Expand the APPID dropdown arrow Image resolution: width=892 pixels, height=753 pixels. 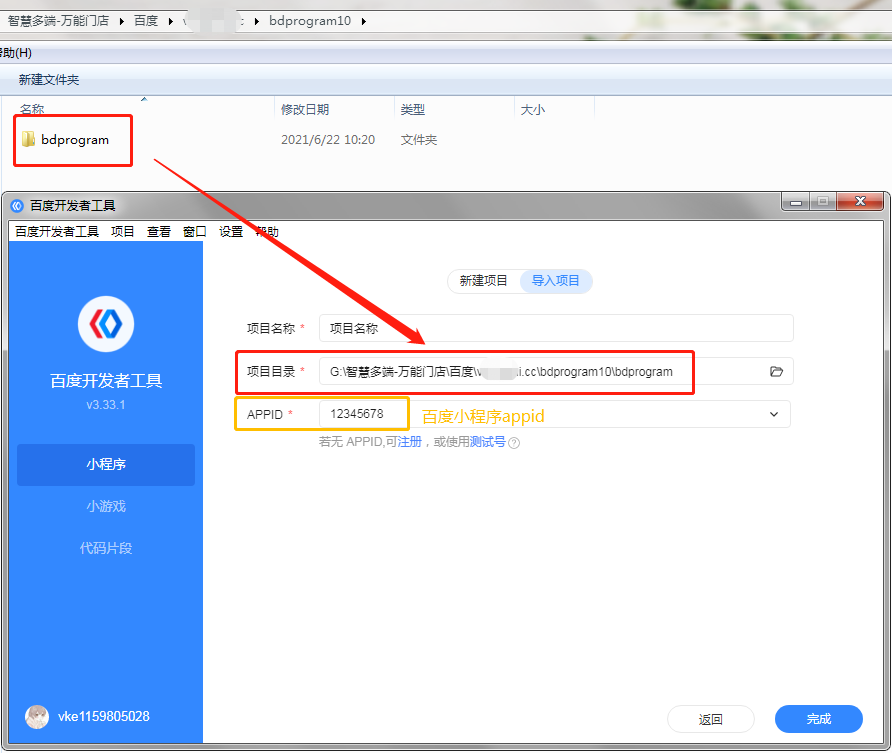[774, 414]
